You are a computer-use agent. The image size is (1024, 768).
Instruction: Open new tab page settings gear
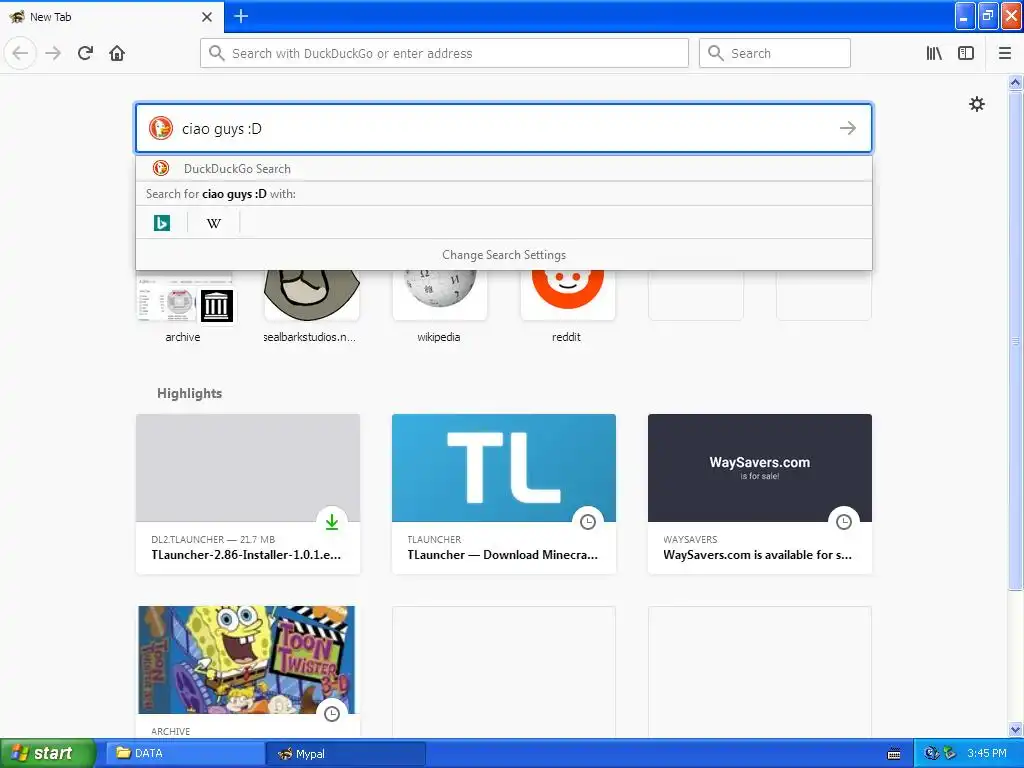point(976,104)
